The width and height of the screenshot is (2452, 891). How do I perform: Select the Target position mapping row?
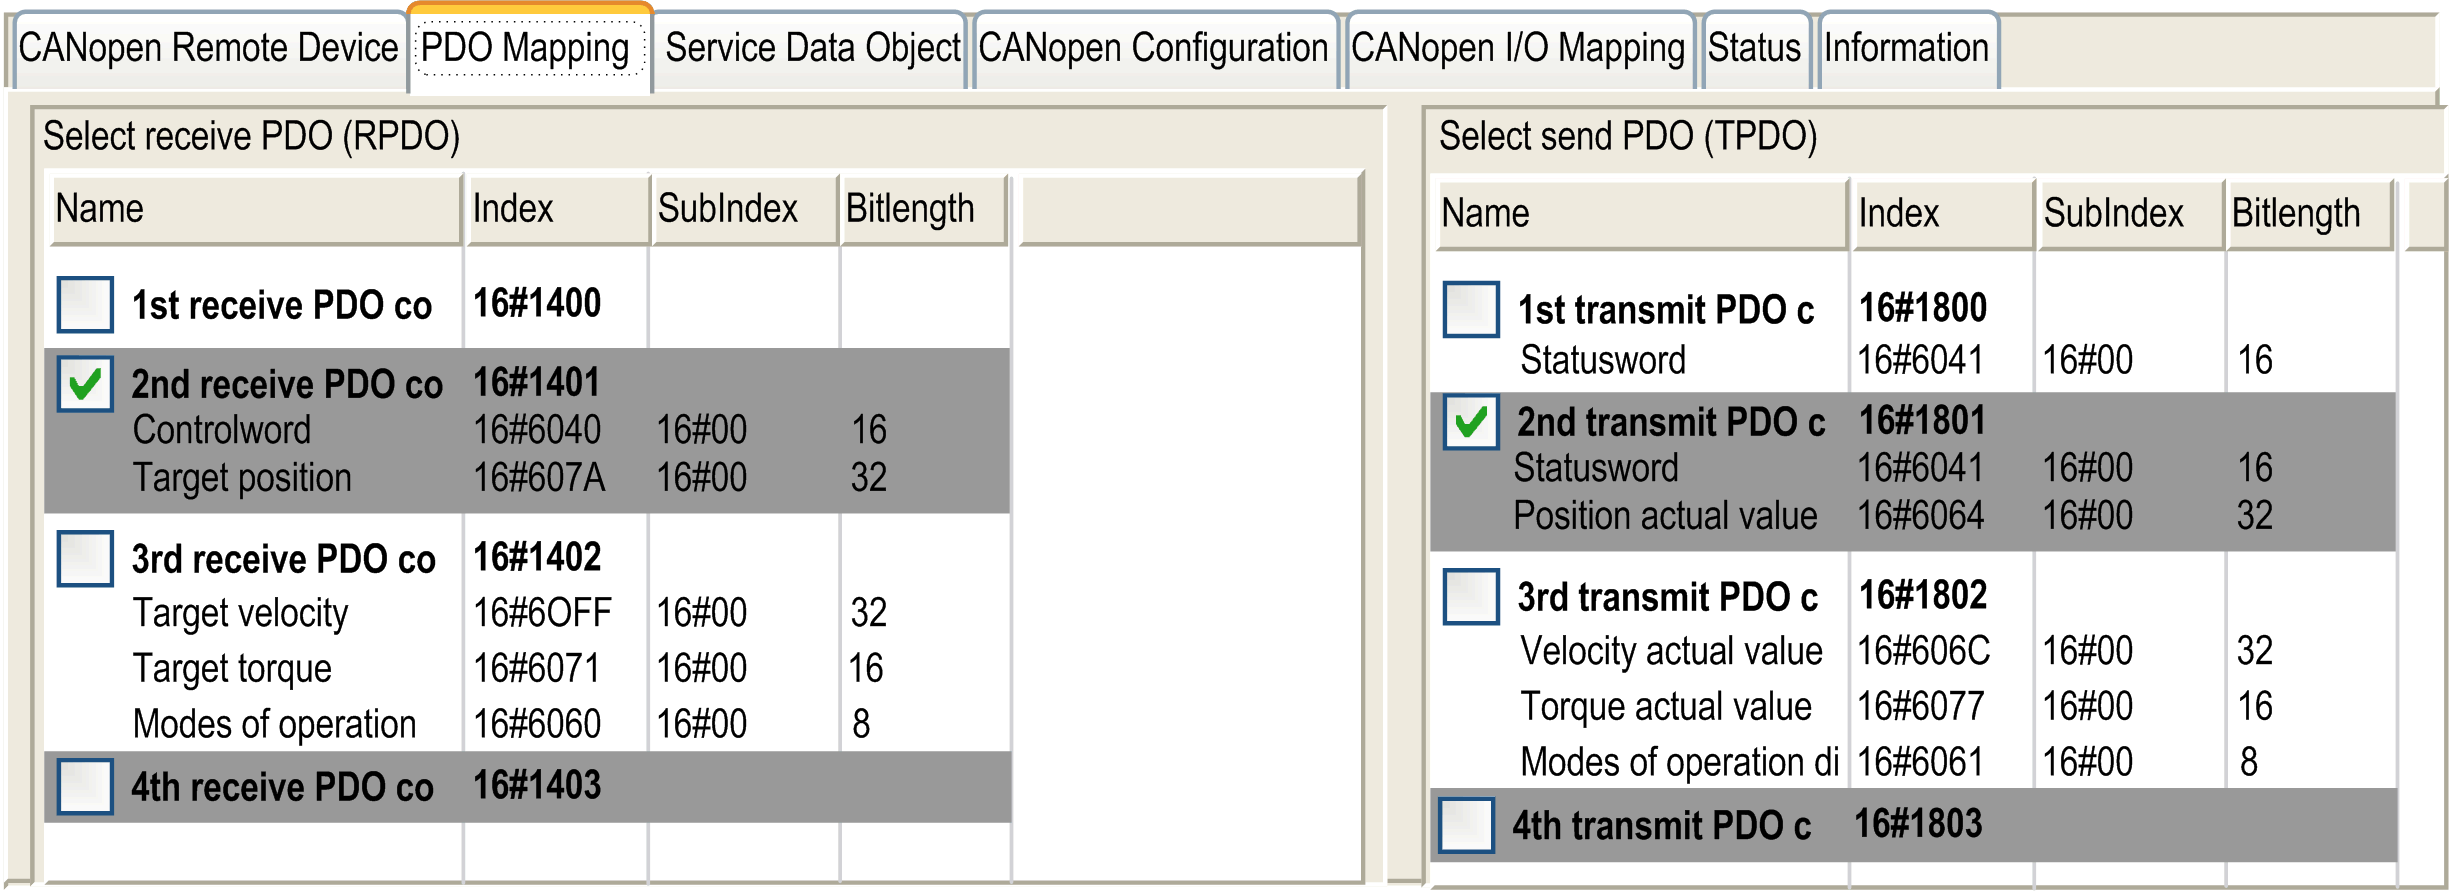pyautogui.click(x=242, y=478)
